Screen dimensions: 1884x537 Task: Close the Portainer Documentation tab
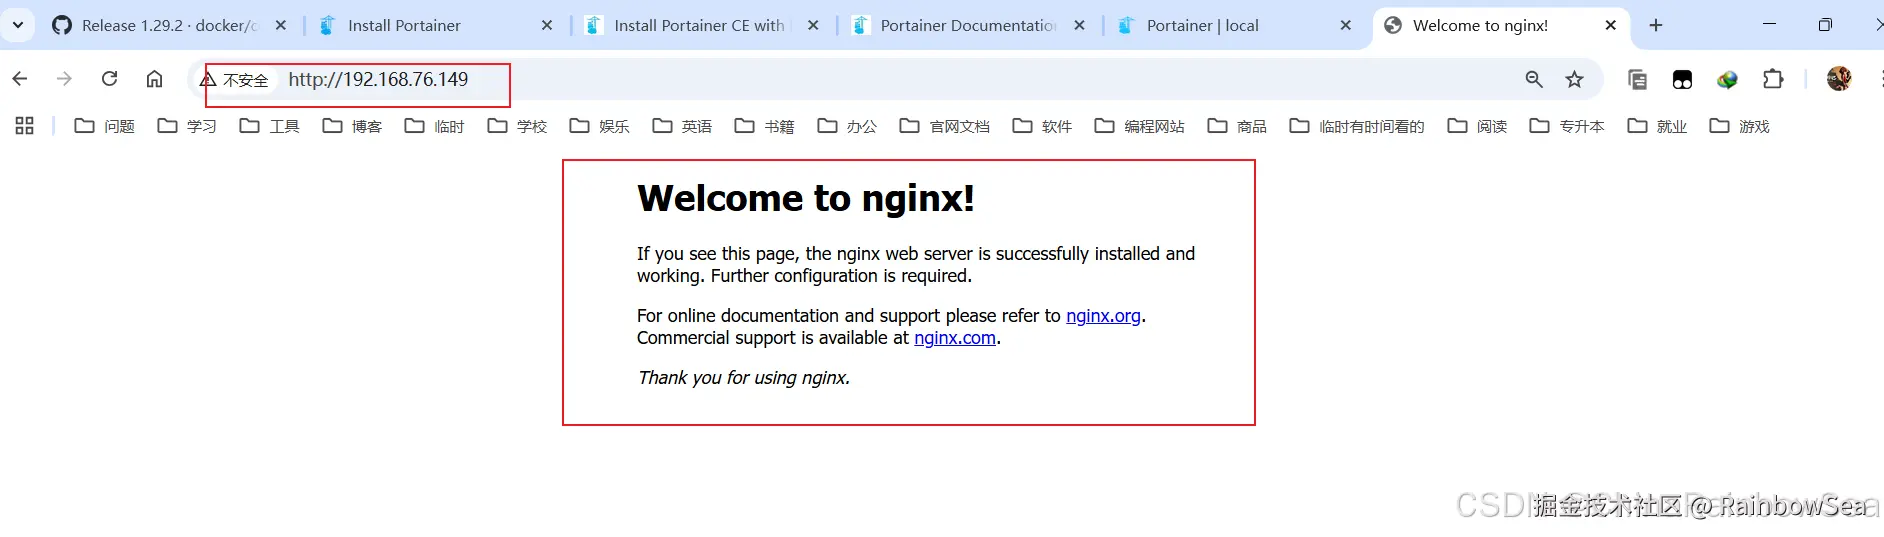click(x=1079, y=25)
